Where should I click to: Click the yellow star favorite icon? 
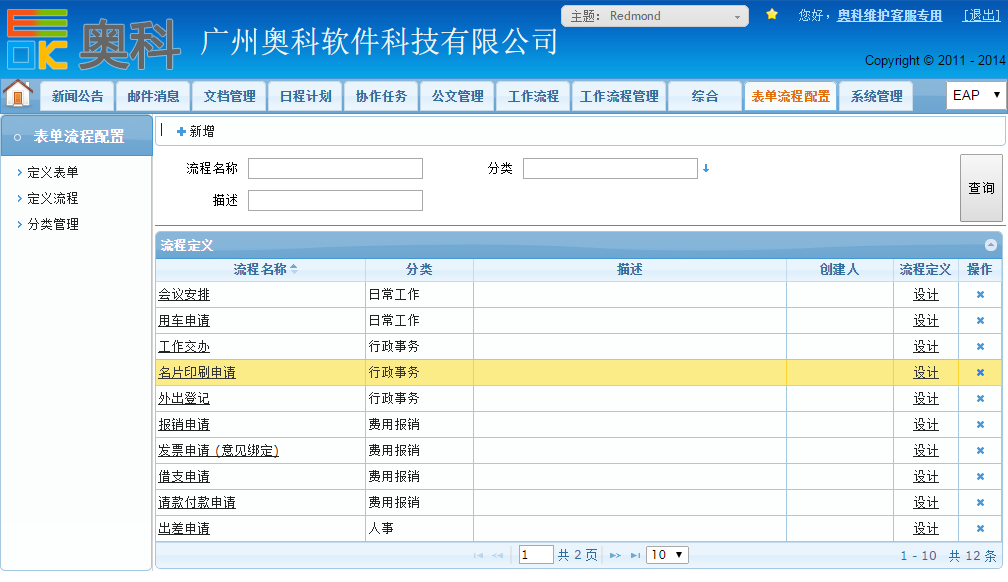click(772, 15)
